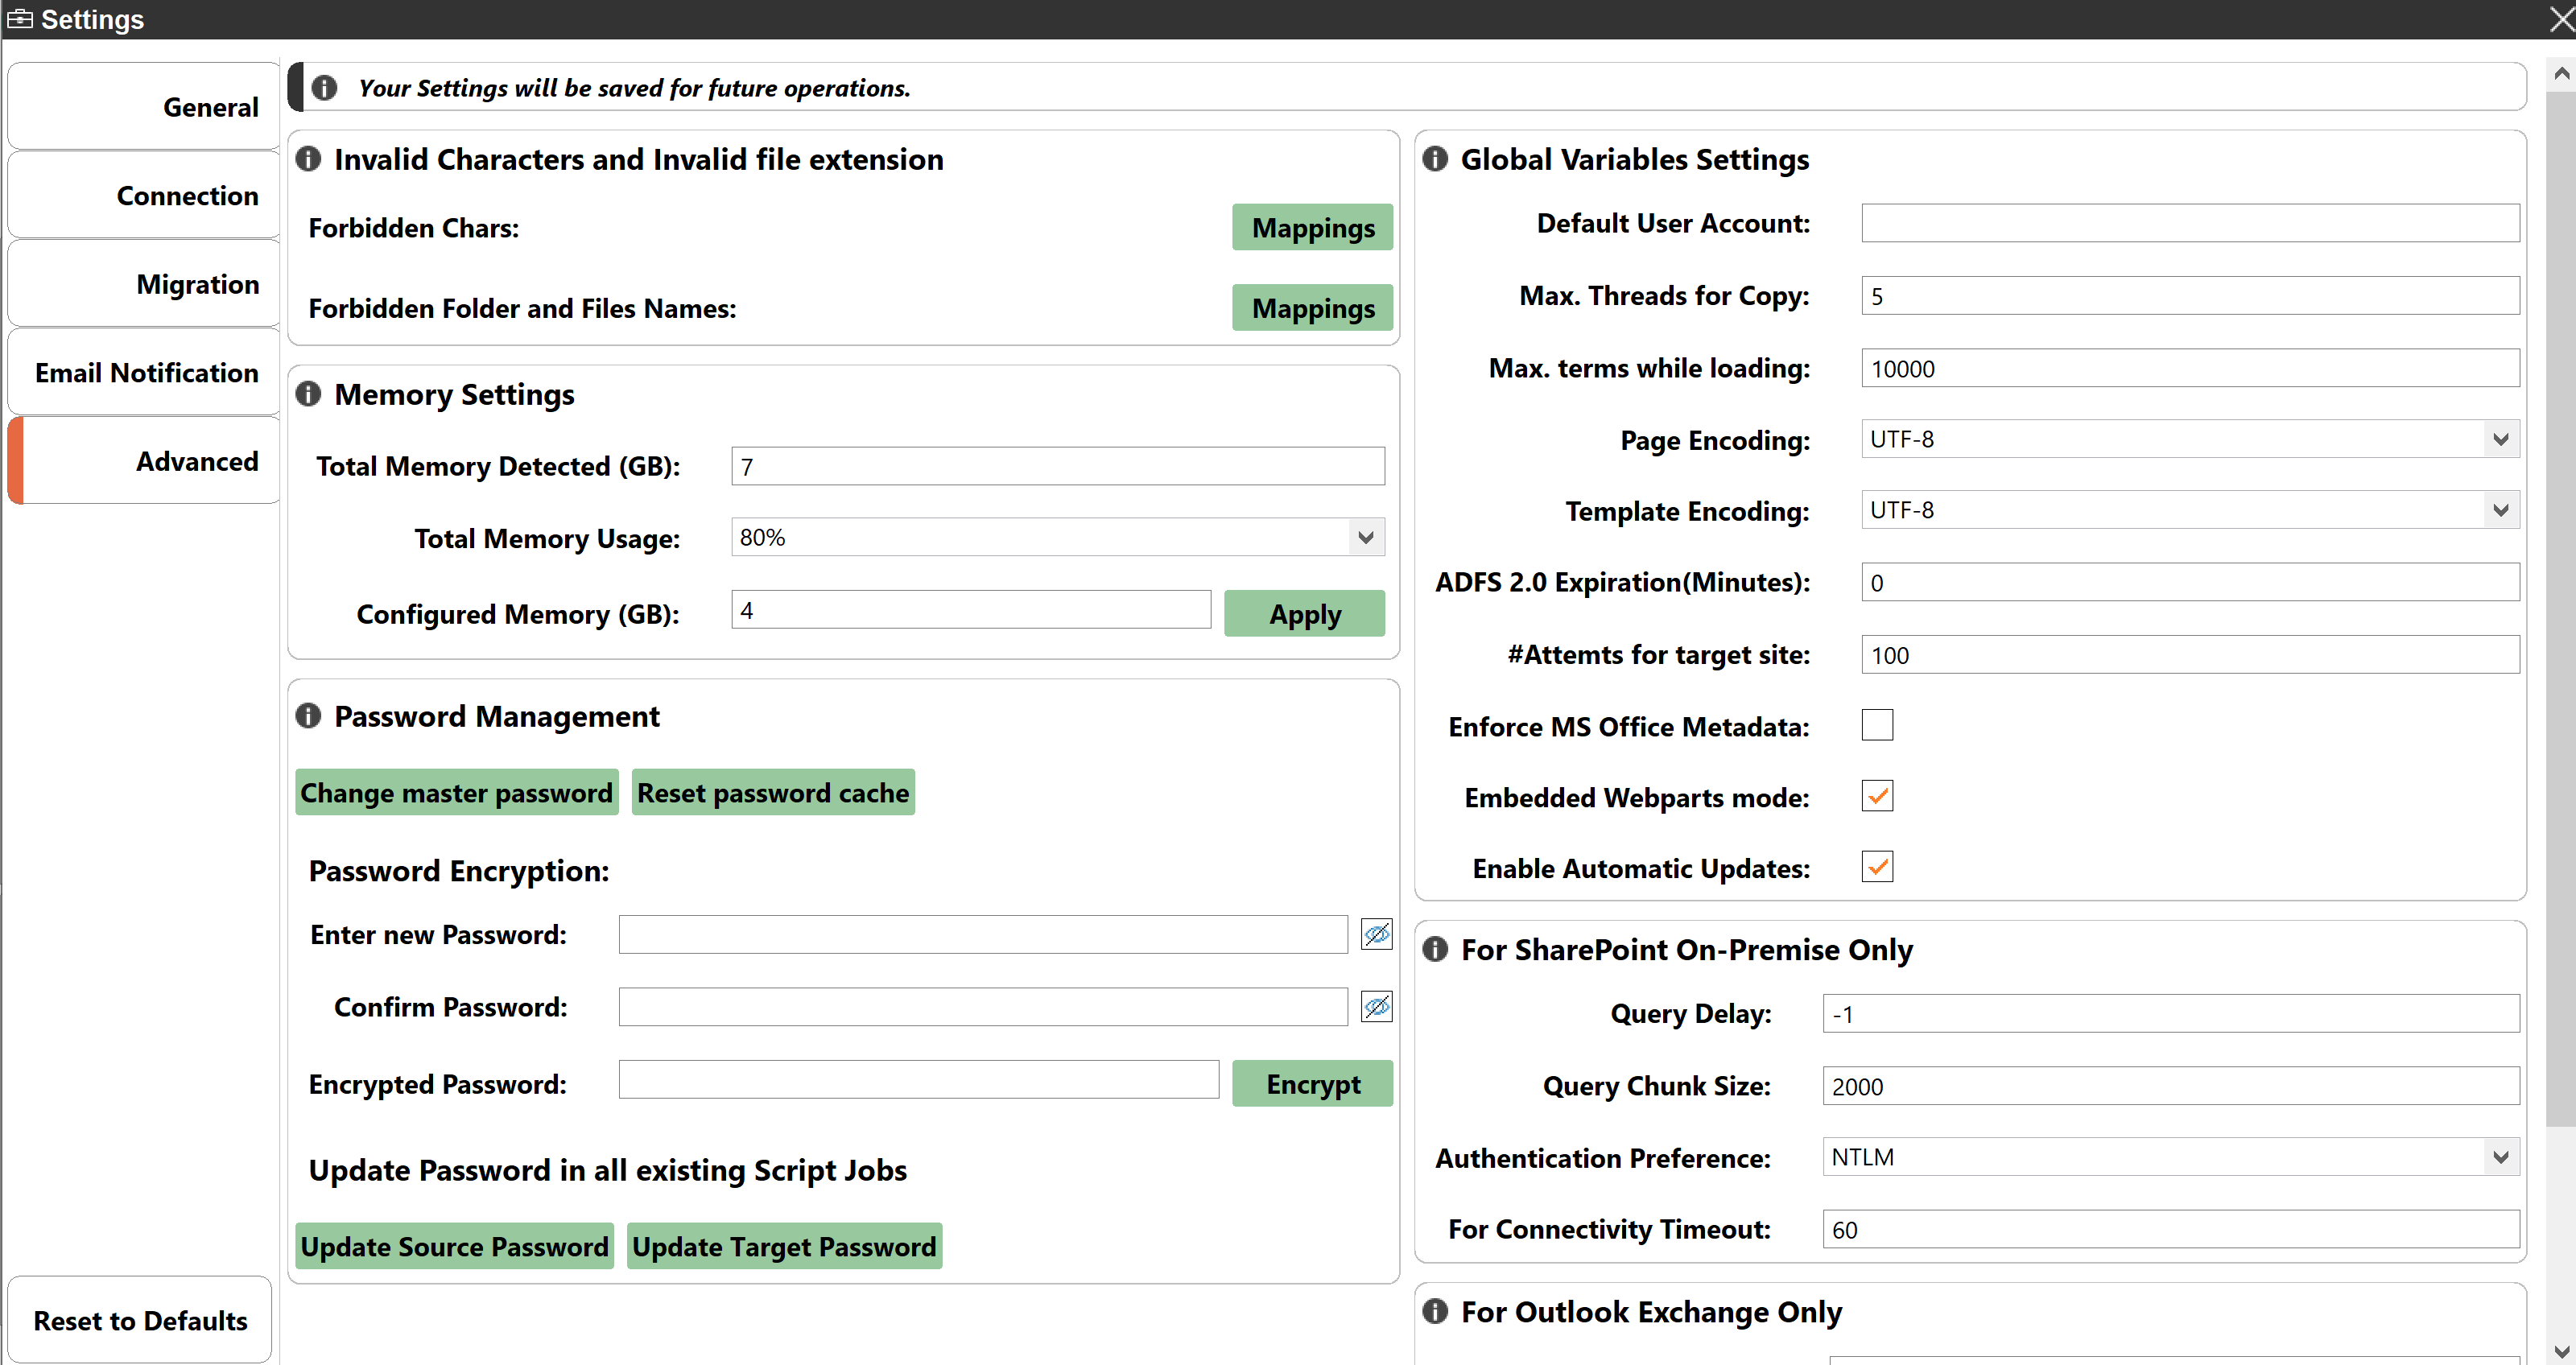Click the Memory Settings info icon

(x=310, y=394)
